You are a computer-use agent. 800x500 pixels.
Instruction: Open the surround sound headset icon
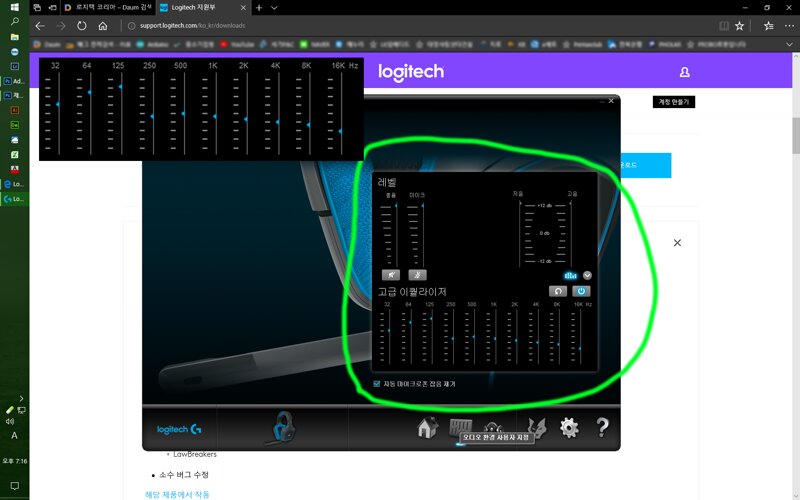coord(493,428)
